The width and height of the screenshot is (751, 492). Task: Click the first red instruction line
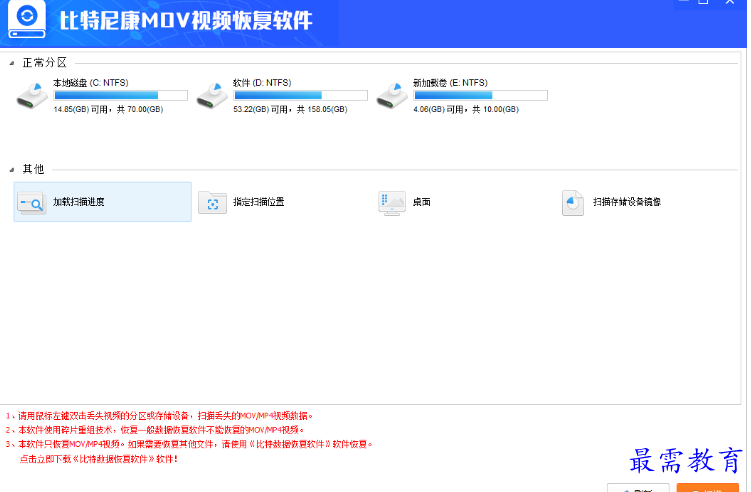pyautogui.click(x=159, y=416)
